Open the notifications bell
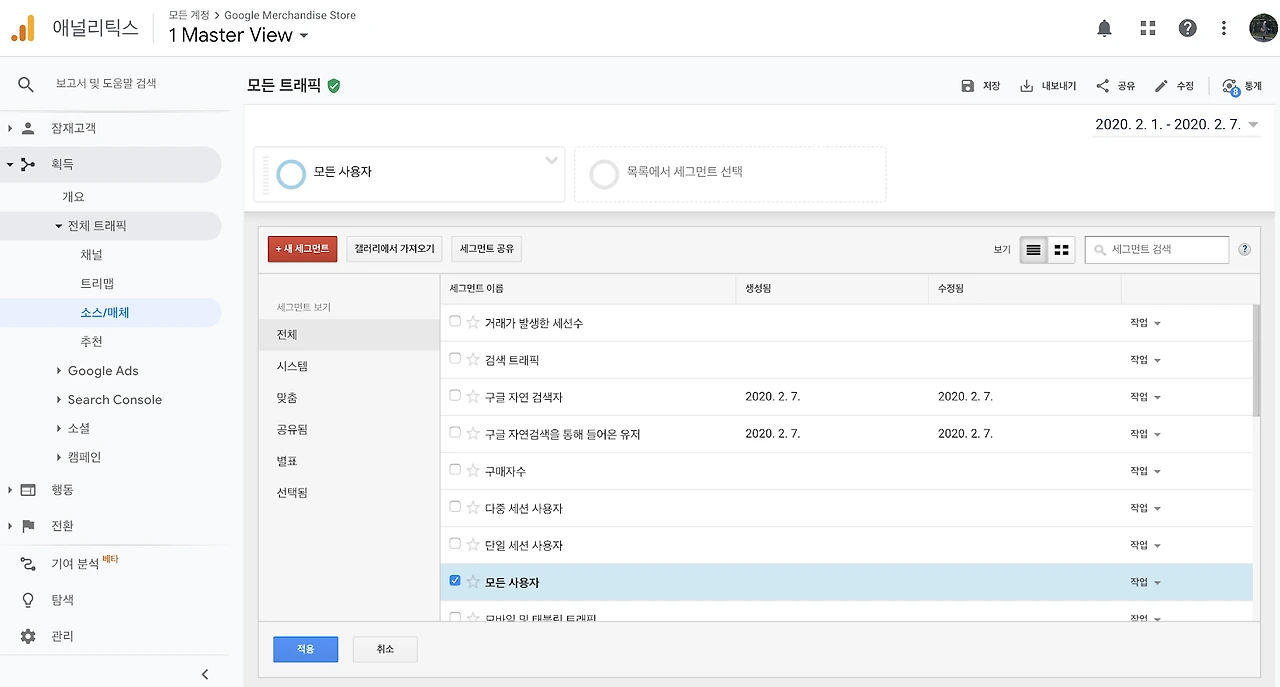This screenshot has height=687, width=1280. point(1104,28)
